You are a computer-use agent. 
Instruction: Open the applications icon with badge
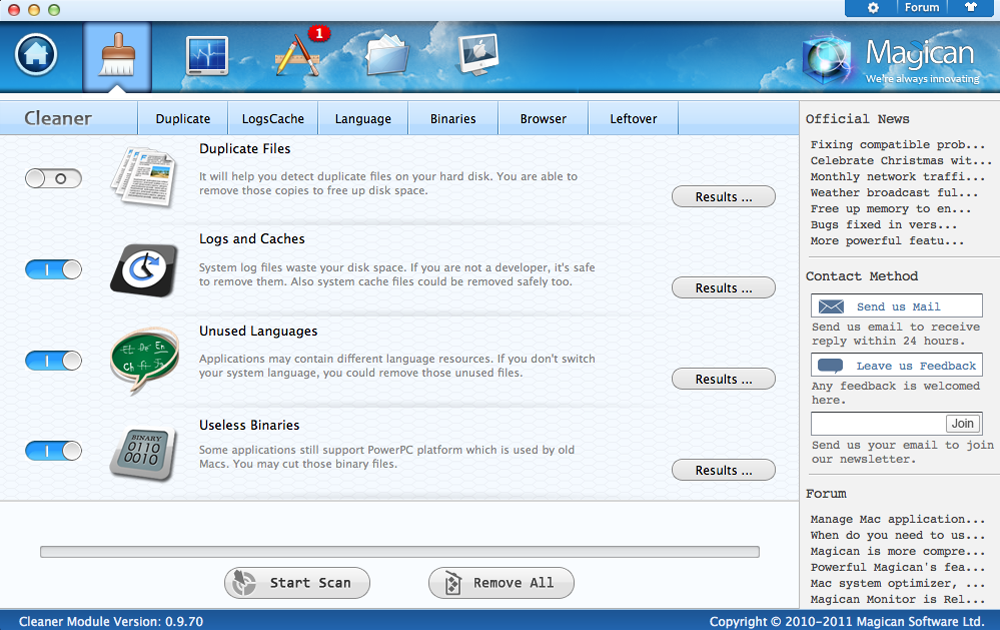(297, 55)
